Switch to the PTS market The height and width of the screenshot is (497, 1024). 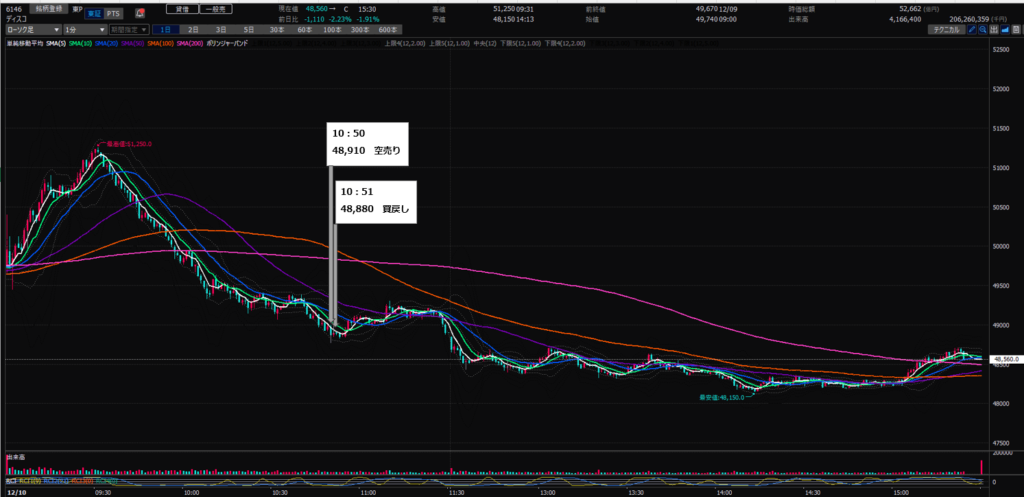113,13
